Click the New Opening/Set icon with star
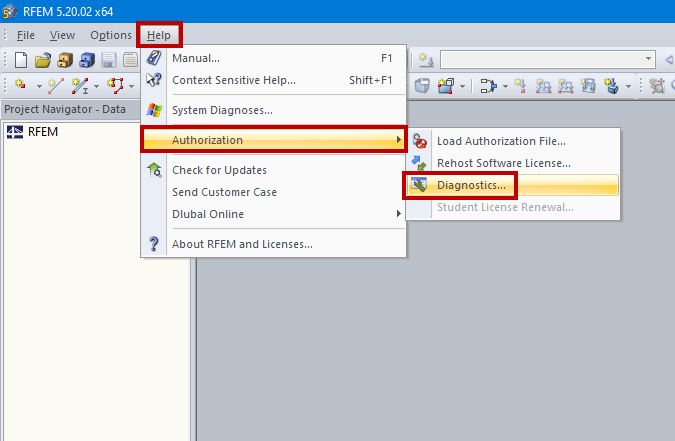 tap(446, 86)
